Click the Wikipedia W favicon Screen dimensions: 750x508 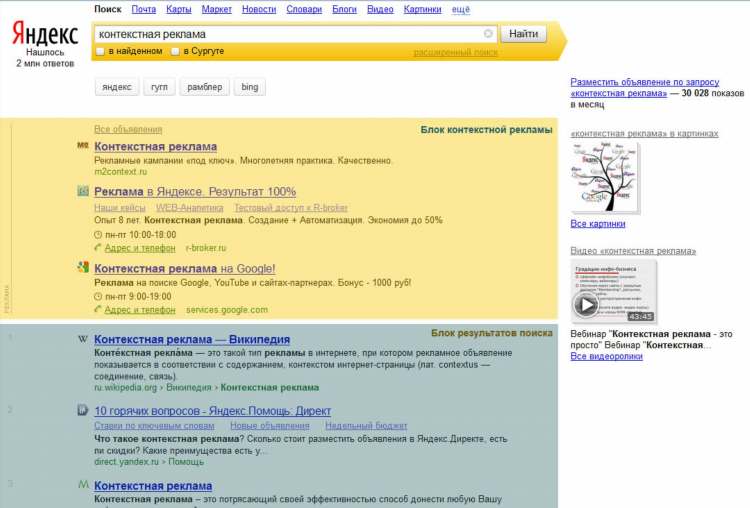click(x=83, y=339)
